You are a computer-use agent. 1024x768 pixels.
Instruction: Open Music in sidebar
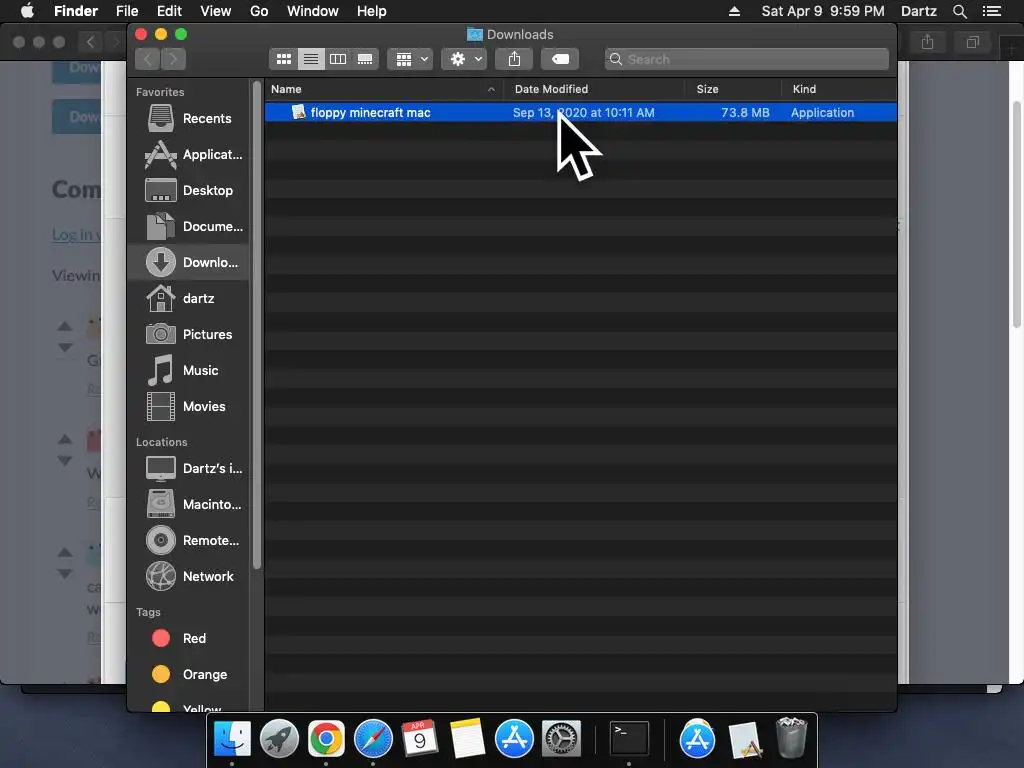point(189,370)
